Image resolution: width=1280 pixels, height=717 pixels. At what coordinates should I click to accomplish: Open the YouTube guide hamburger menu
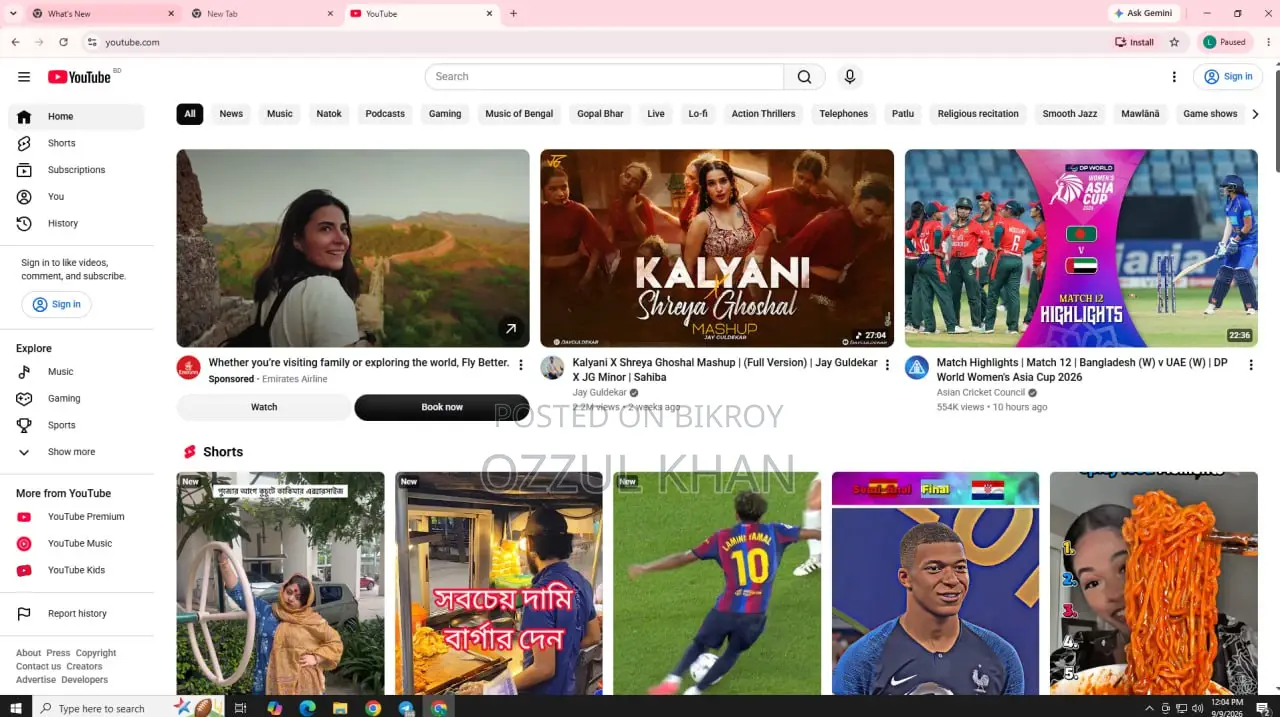point(24,77)
